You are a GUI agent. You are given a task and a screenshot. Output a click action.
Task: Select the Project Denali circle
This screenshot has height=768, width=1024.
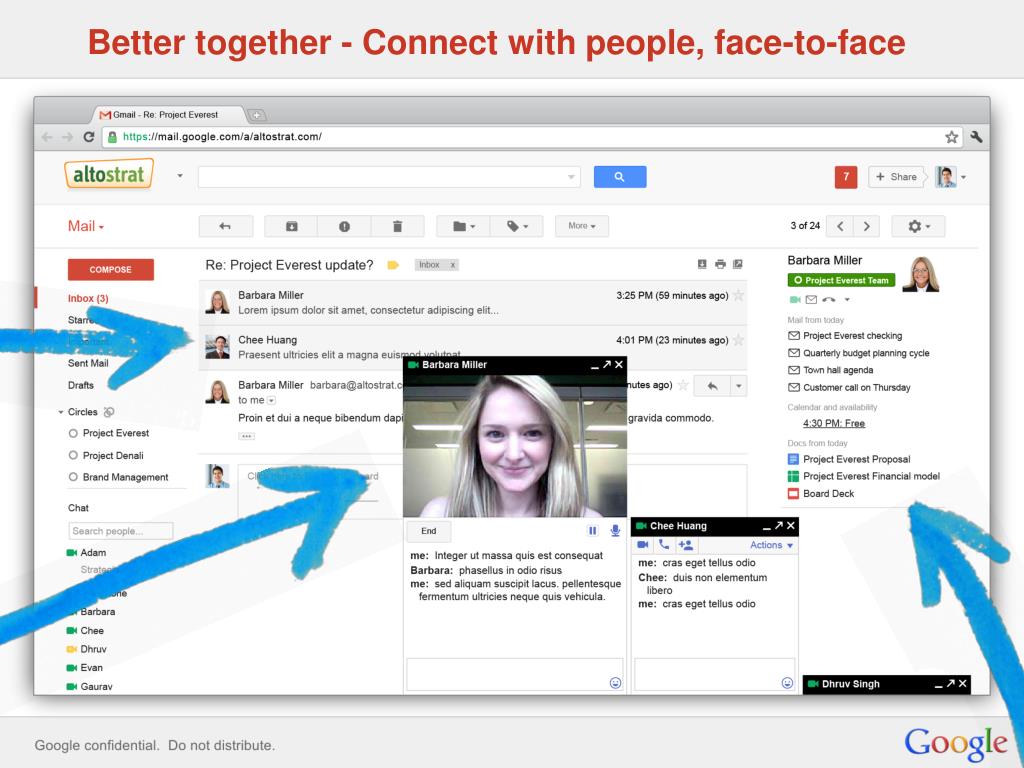(106, 455)
